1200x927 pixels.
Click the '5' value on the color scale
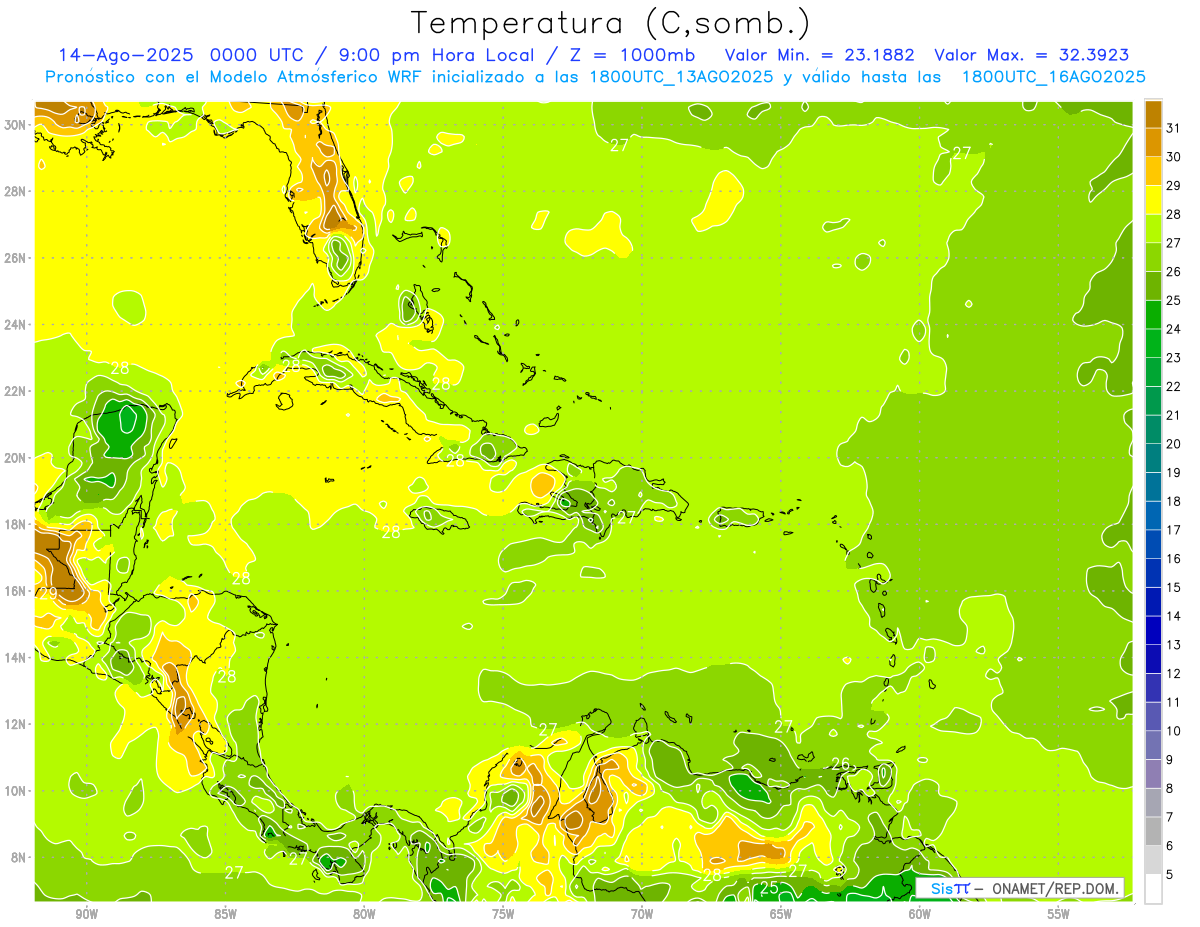point(1171,875)
